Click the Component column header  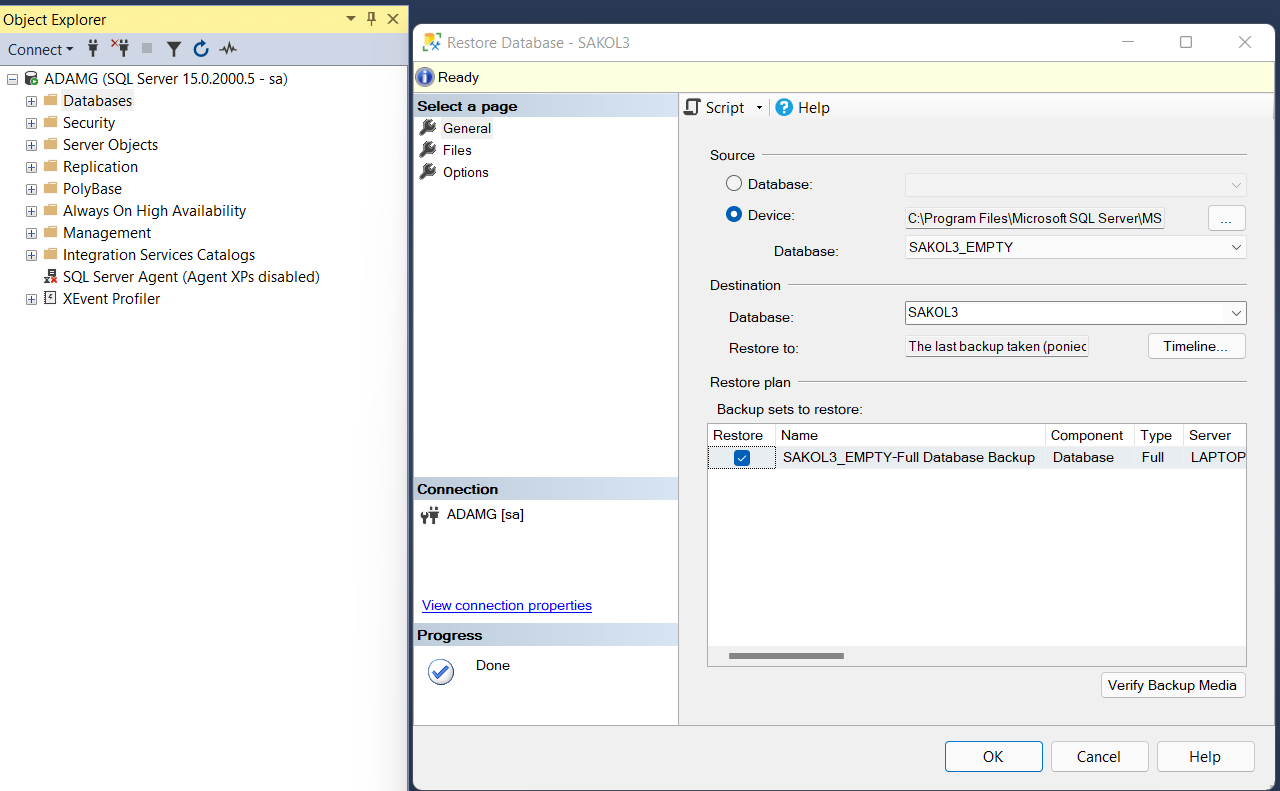tap(1090, 435)
